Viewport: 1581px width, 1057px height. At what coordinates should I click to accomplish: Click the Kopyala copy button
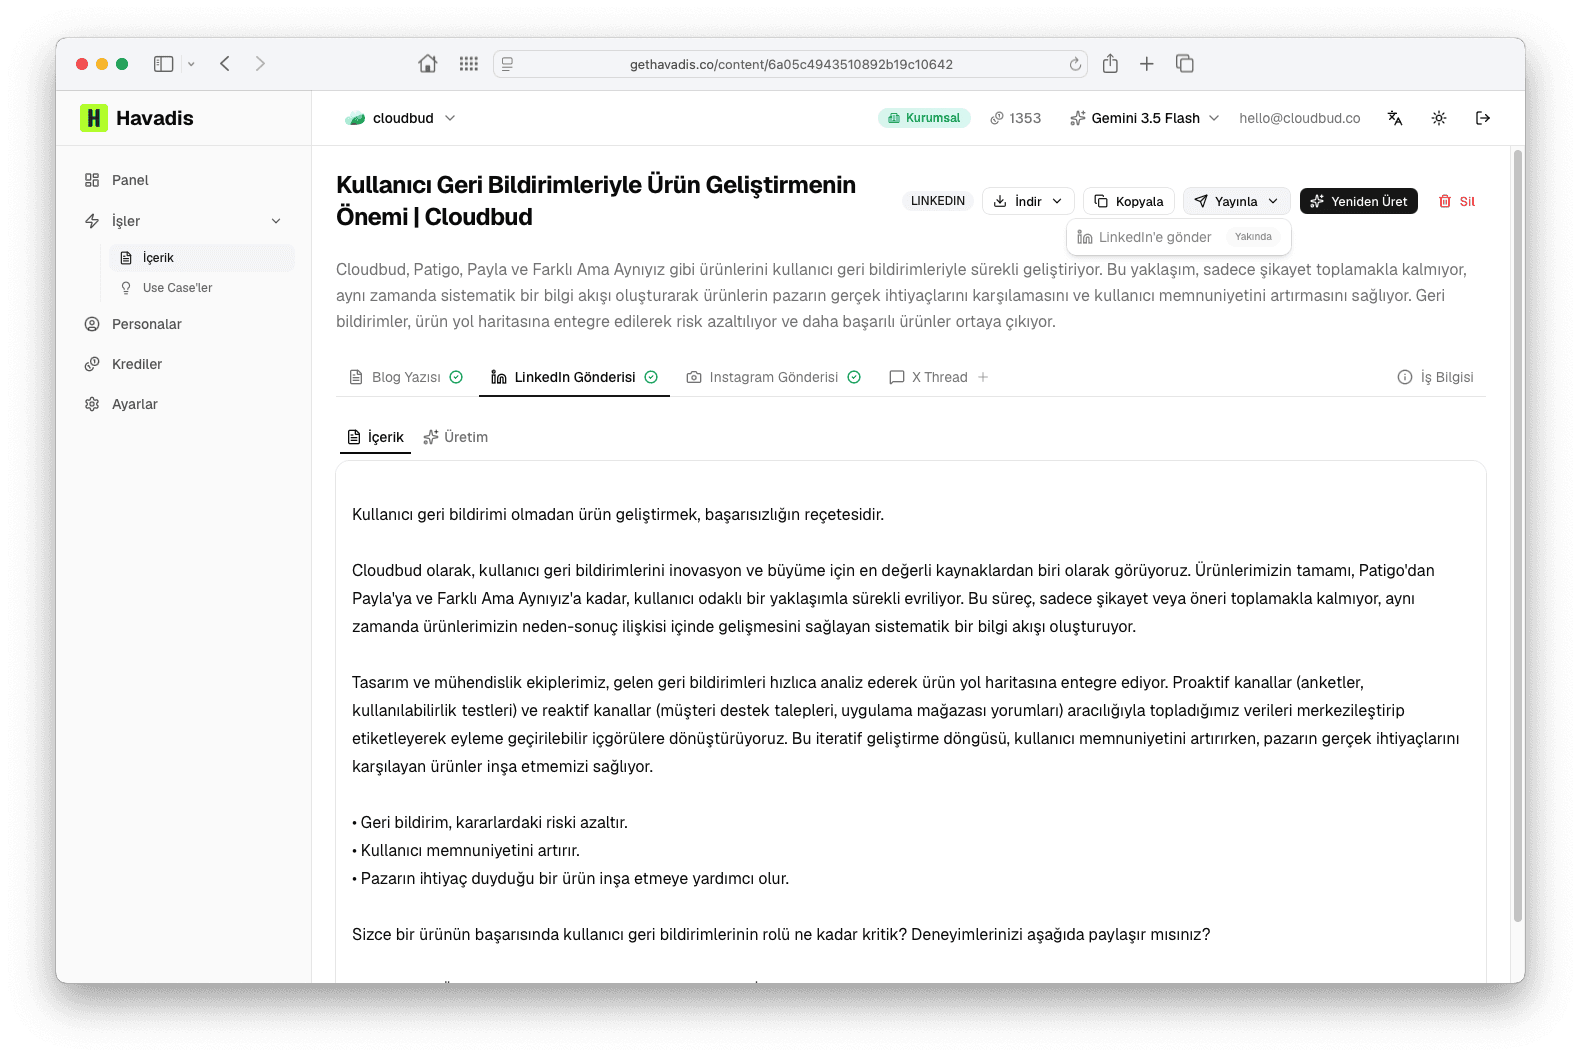point(1128,201)
